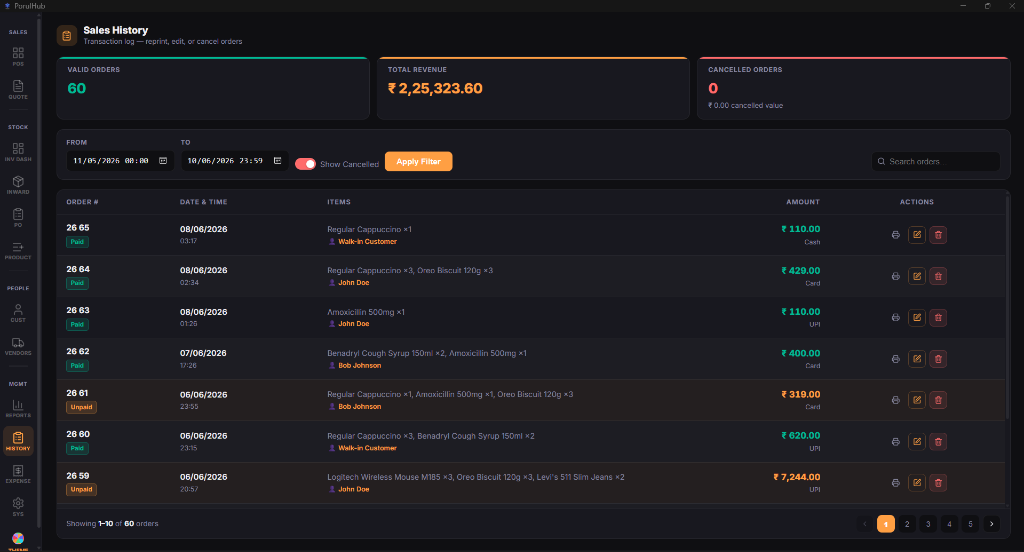Click the Amount column header
The height and width of the screenshot is (552, 1024).
point(803,202)
